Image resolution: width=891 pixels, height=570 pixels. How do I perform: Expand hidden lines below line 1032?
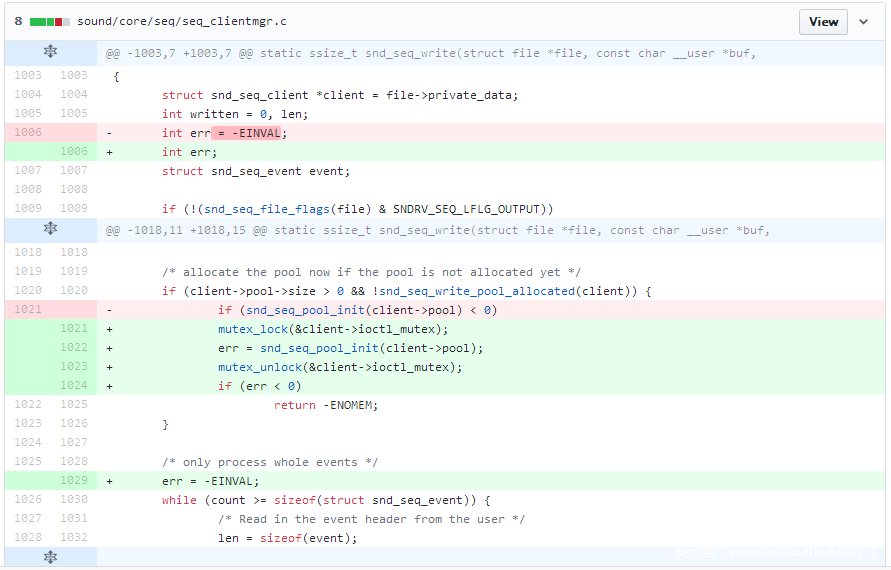click(50, 558)
